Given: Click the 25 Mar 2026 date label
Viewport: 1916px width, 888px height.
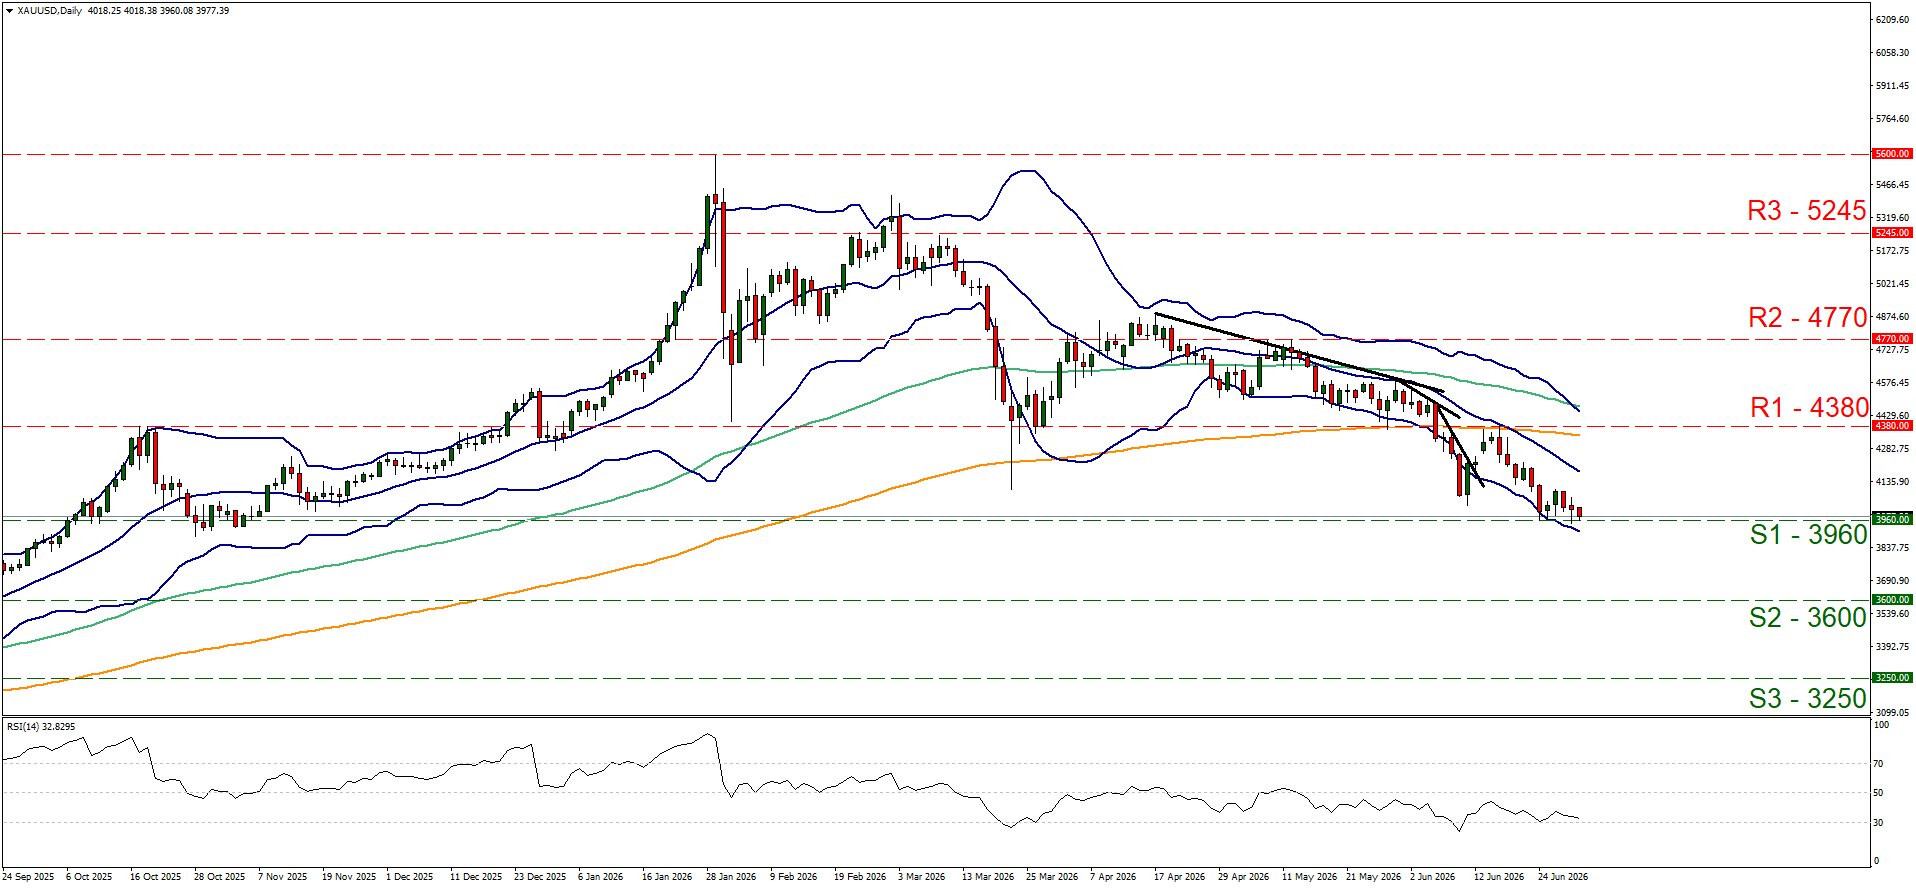Looking at the screenshot, I should 1052,877.
